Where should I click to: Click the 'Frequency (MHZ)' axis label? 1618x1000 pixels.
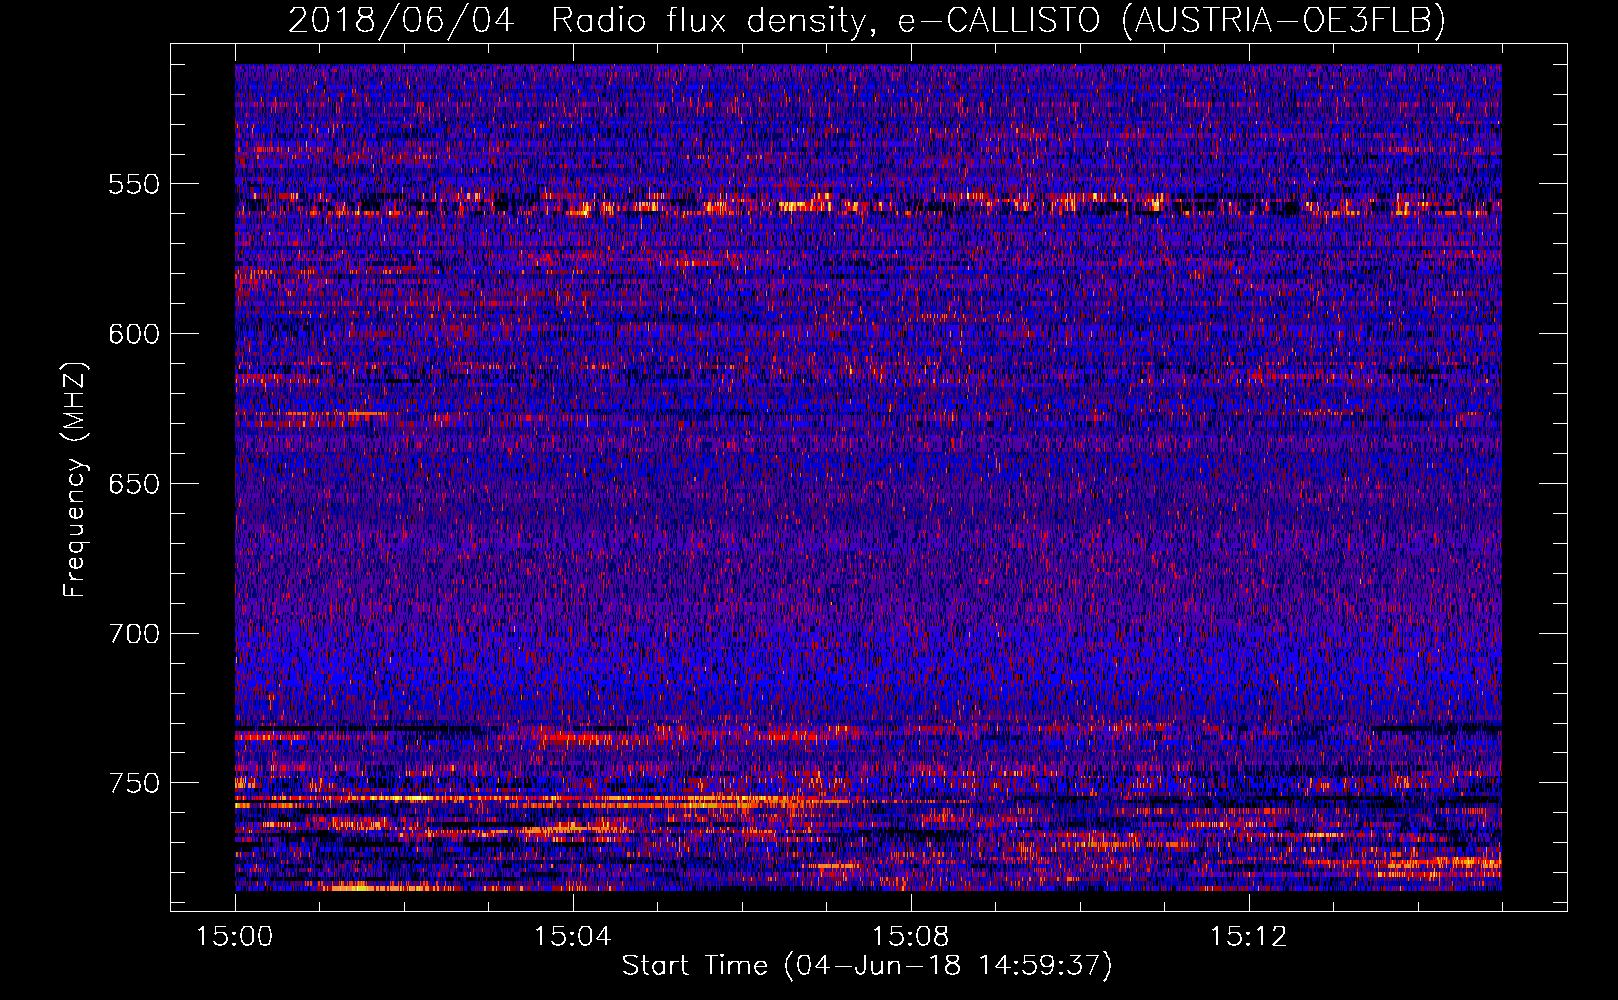click(76, 479)
